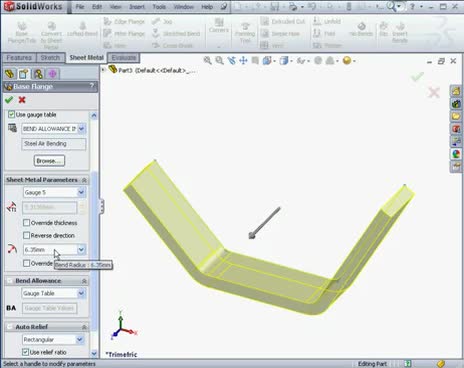Screen dimensions: 464x368
Task: Uncheck Use gauge table checkbox
Action: [x=12, y=114]
